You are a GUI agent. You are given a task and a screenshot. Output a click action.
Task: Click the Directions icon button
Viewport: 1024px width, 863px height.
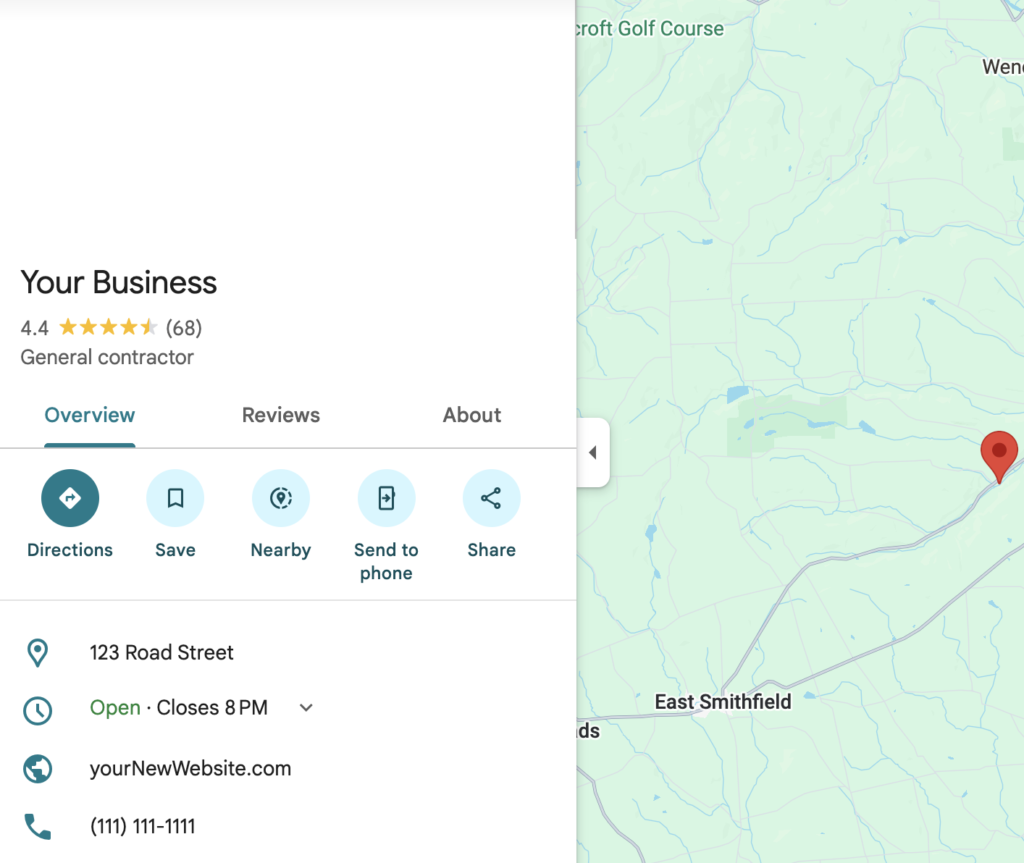pos(70,498)
